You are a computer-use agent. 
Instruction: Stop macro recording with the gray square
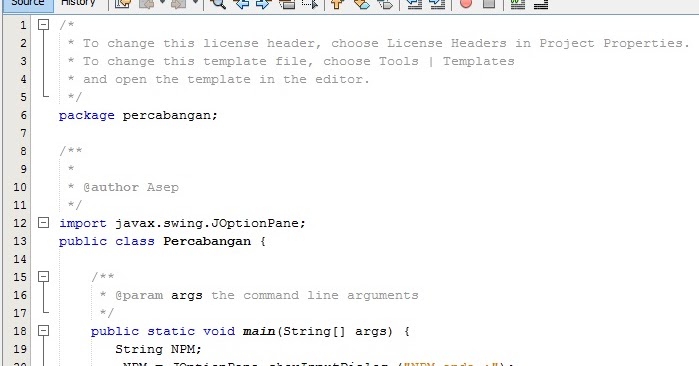[x=489, y=4]
